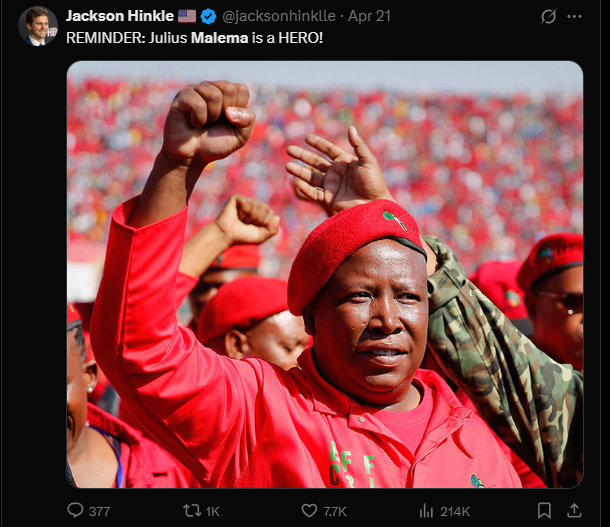The width and height of the screenshot is (610, 527).
Task: Click the 214K views count
Action: [455, 511]
